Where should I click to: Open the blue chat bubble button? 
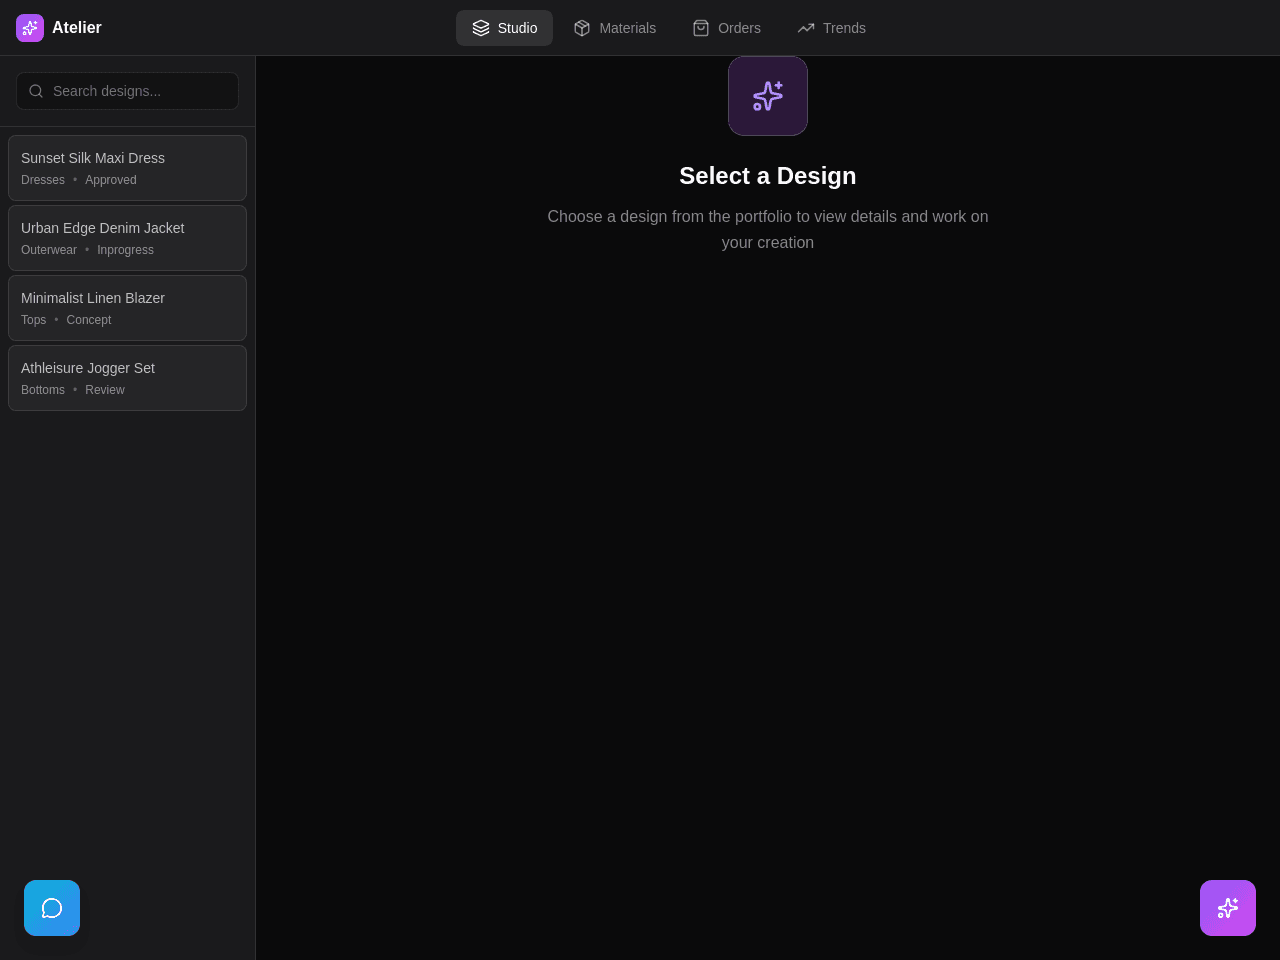coord(52,908)
